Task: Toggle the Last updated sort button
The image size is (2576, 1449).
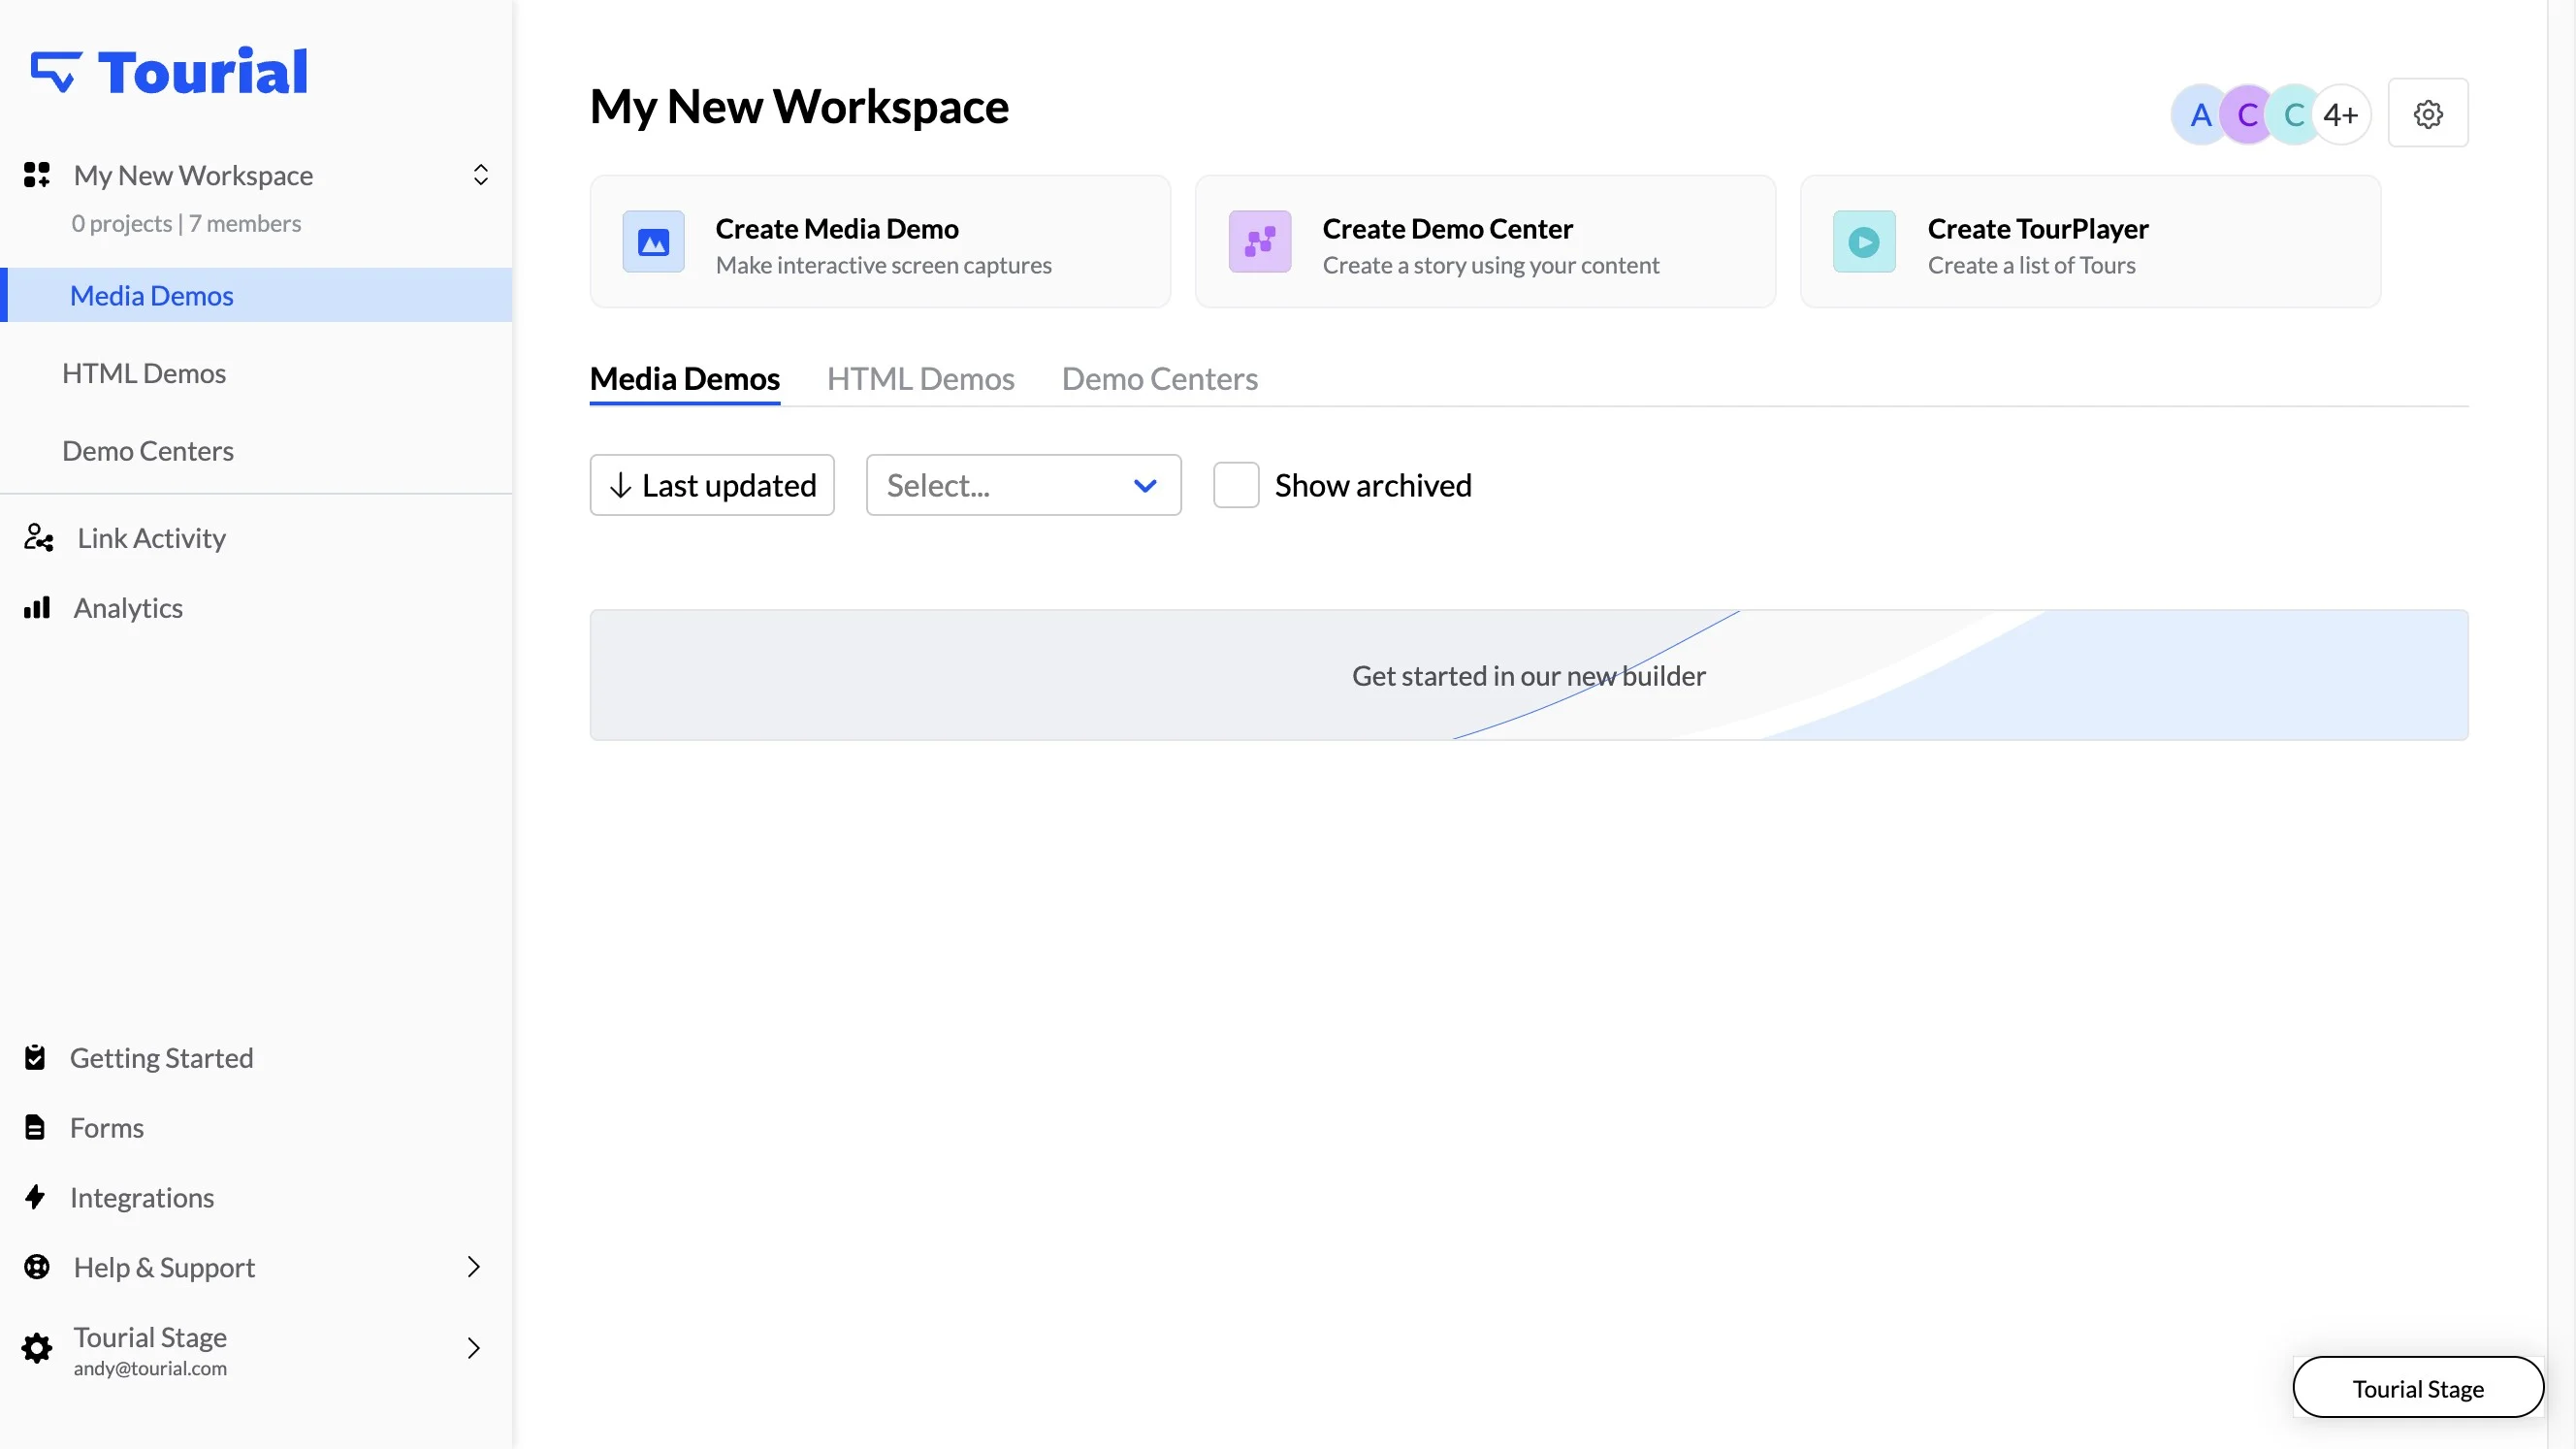Action: click(x=712, y=486)
